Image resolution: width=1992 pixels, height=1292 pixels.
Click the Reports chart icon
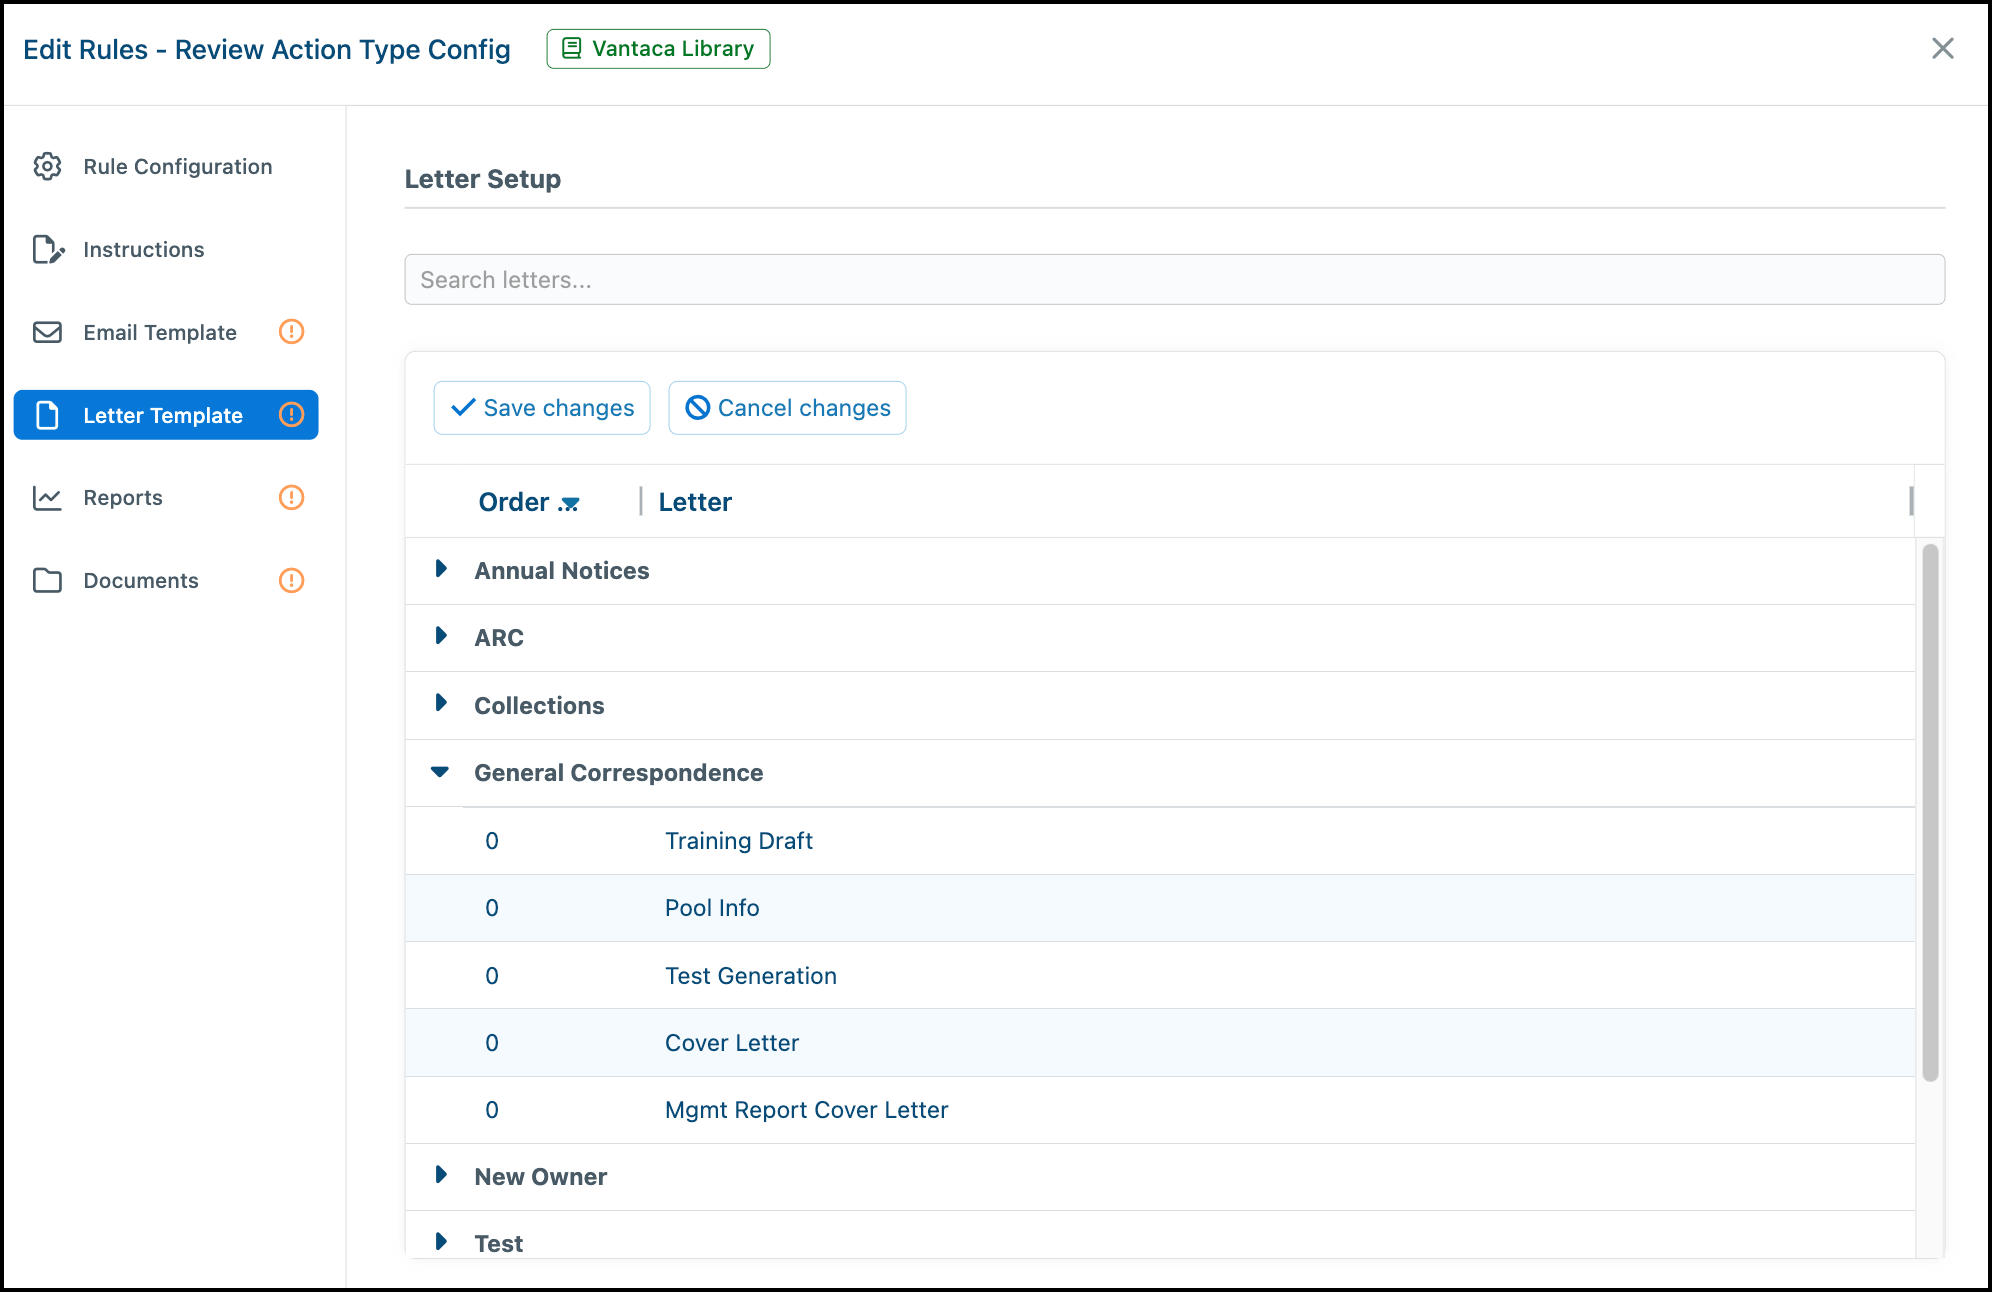coord(47,498)
